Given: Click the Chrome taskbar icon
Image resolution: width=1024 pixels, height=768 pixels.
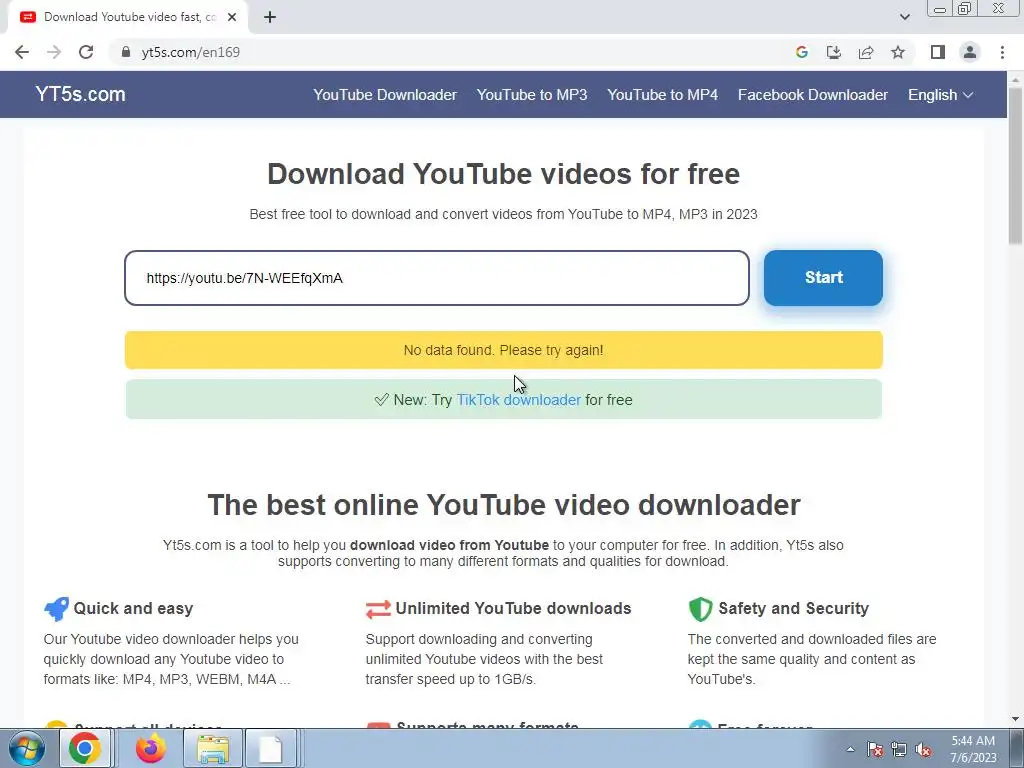Looking at the screenshot, I should click(85, 748).
